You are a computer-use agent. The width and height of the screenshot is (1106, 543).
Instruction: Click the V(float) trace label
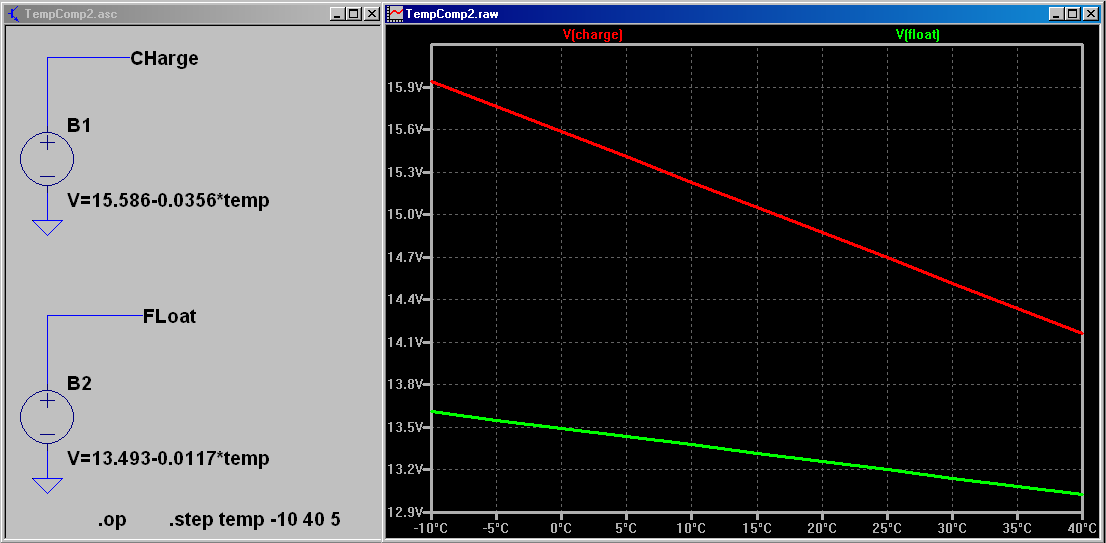coord(917,35)
